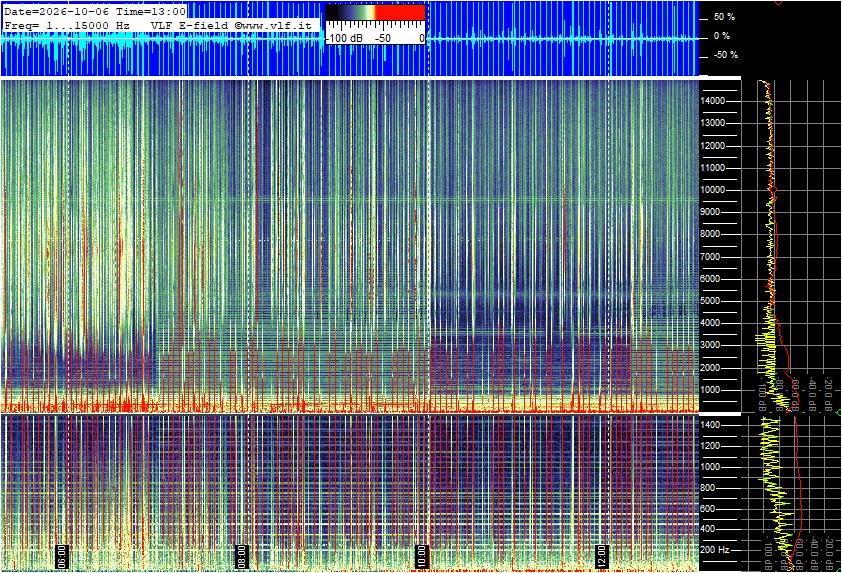Click the 2000 frequency axis label
842x573 pixels.
(x=710, y=368)
